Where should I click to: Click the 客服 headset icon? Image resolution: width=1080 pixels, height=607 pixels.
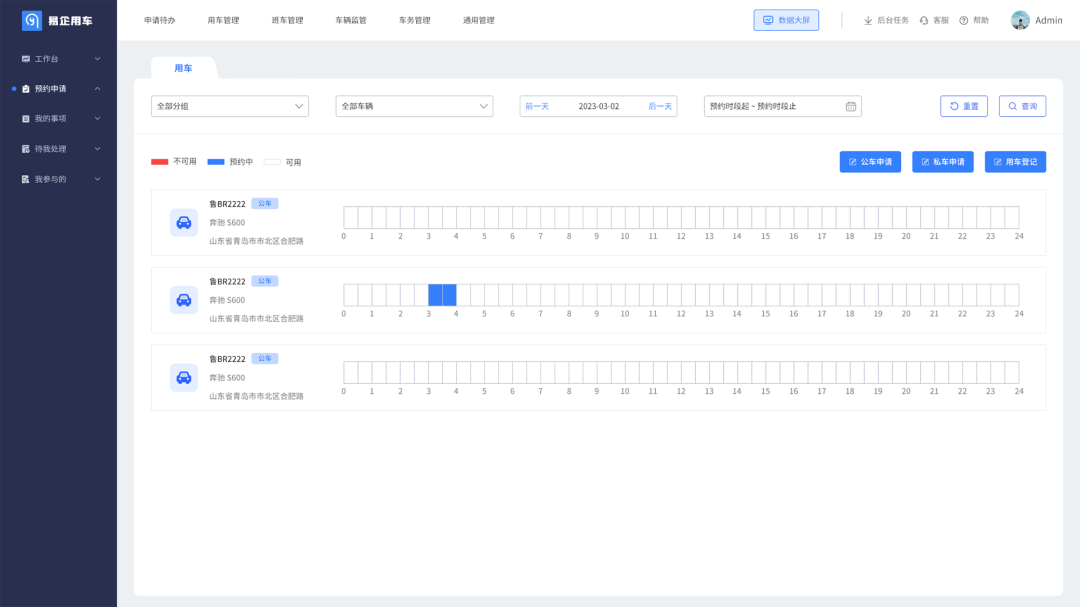tap(924, 20)
